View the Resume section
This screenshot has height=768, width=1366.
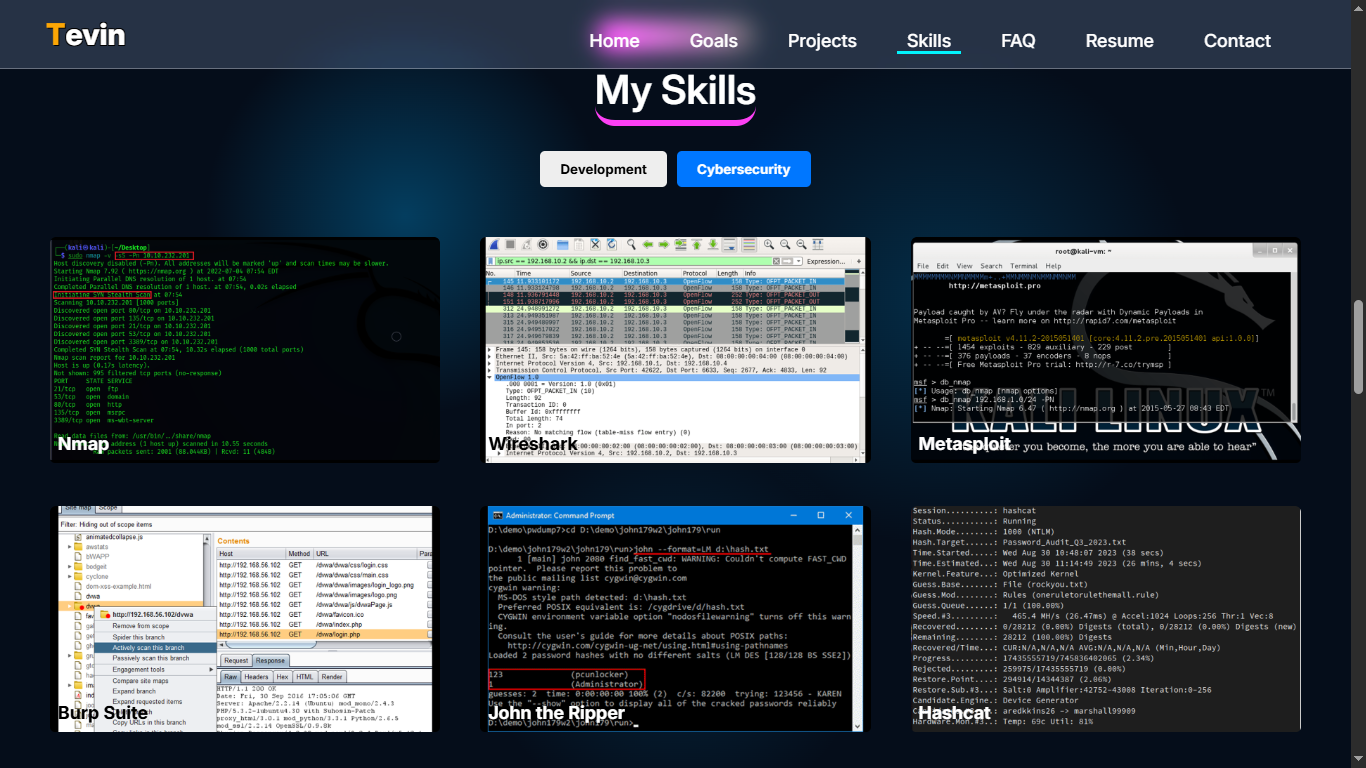1119,41
